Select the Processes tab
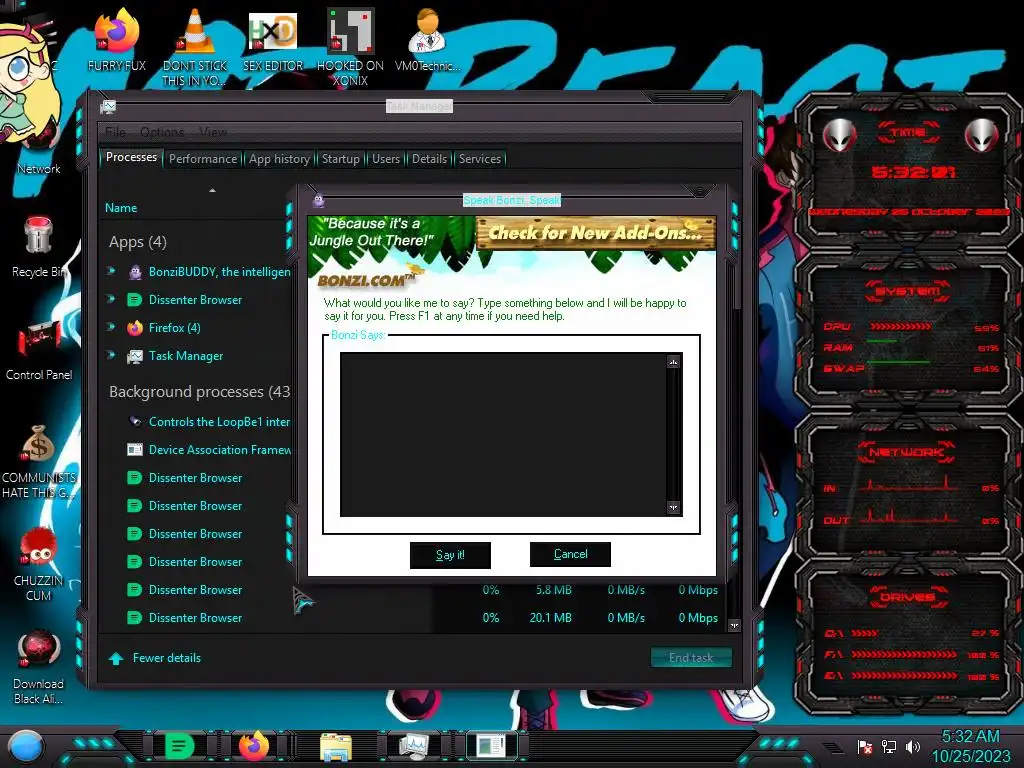 (x=131, y=157)
